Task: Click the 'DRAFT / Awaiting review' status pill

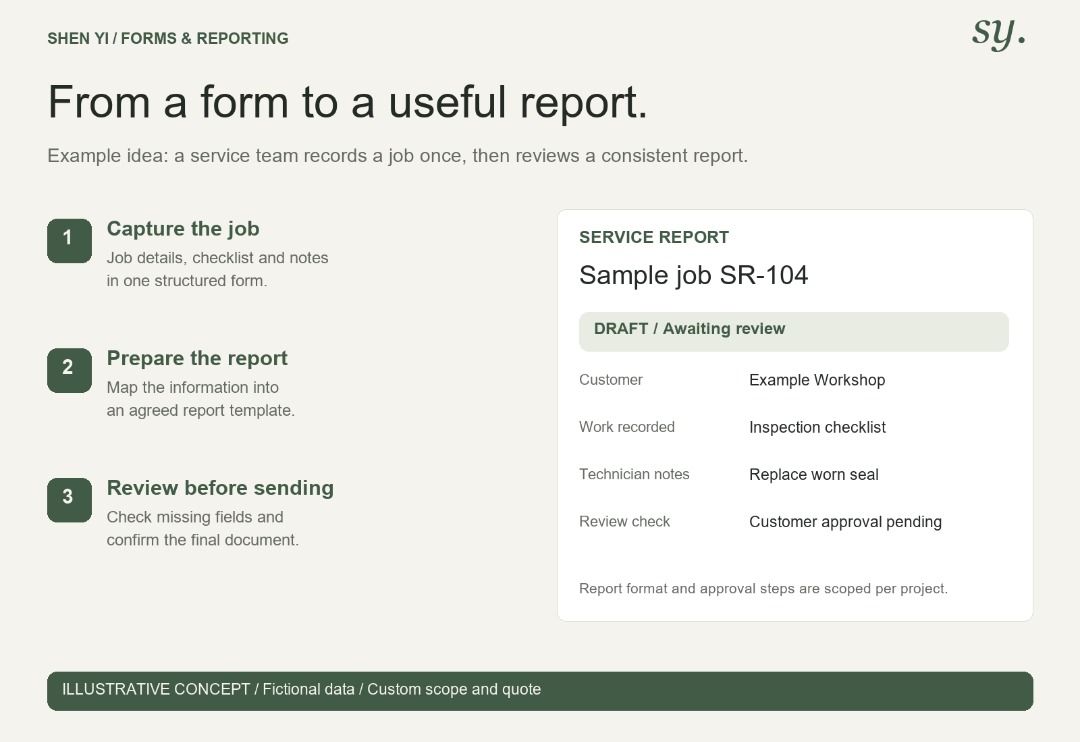Action: click(x=793, y=331)
